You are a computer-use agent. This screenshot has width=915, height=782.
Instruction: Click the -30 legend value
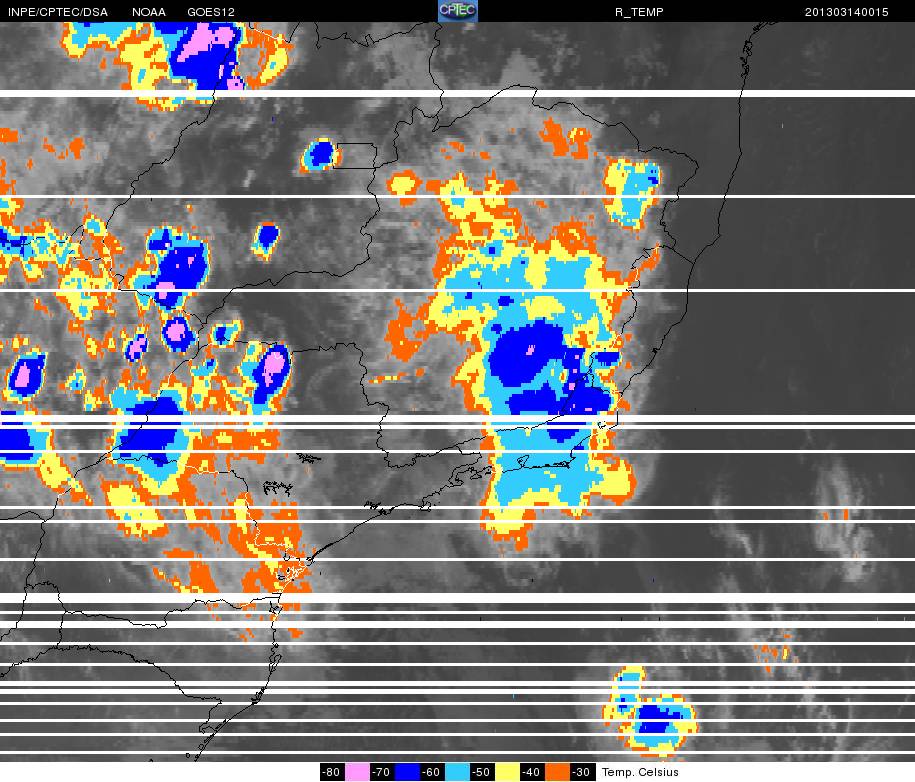581,772
